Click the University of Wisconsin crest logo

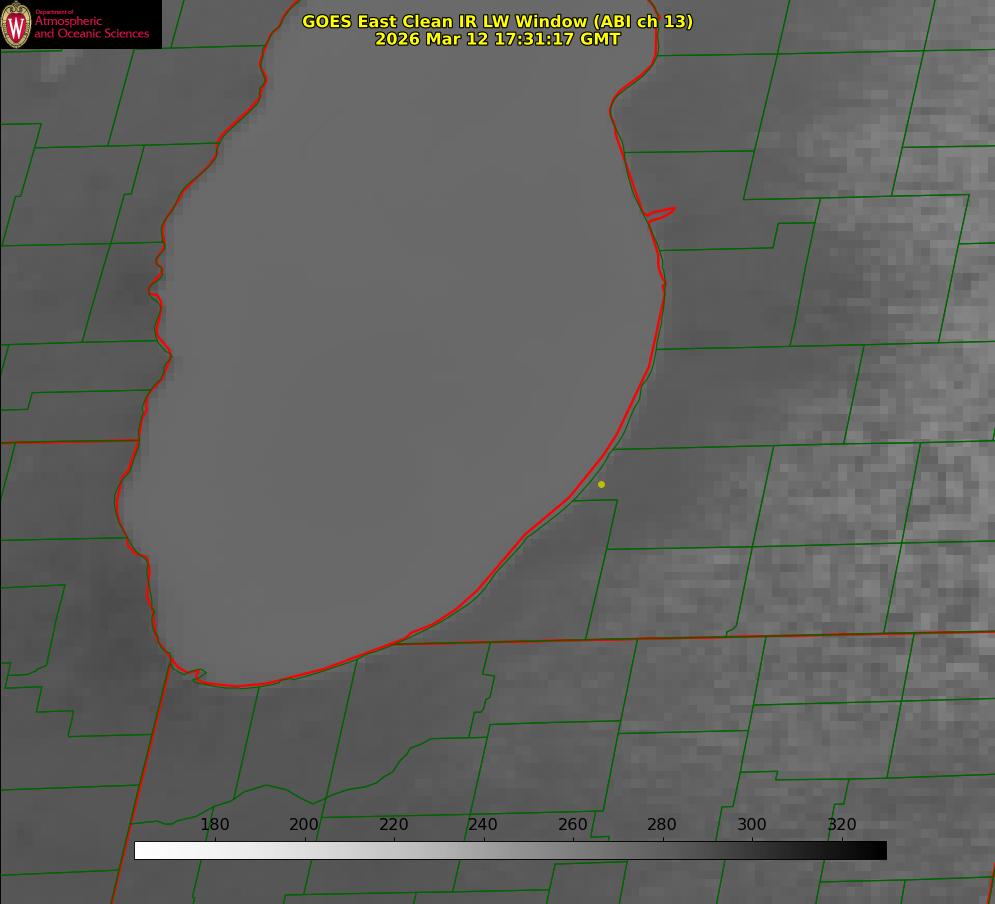click(17, 24)
